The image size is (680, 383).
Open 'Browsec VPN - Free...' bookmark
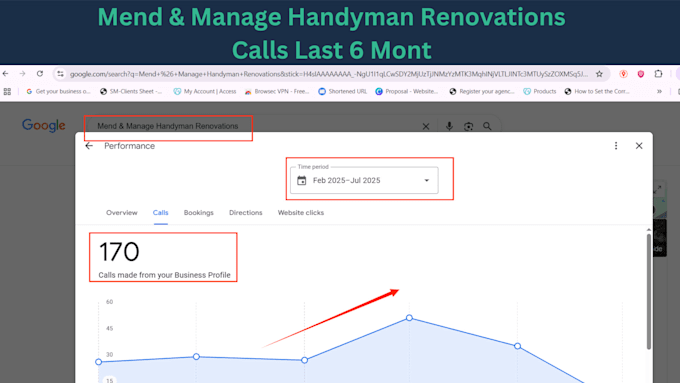277,92
